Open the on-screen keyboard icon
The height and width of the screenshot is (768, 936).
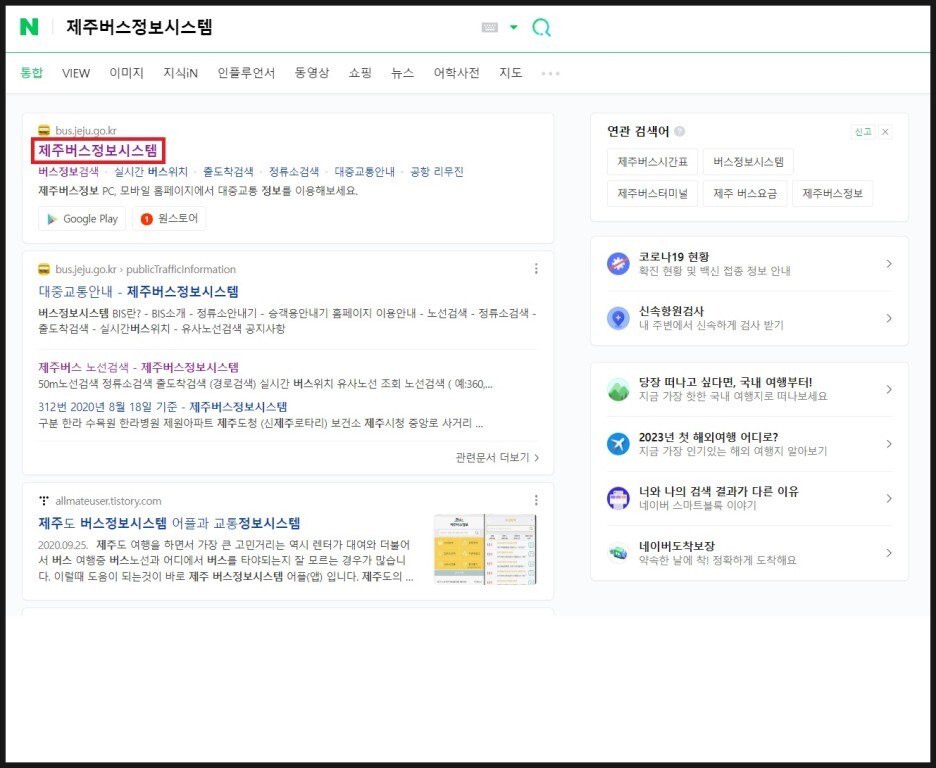point(489,27)
